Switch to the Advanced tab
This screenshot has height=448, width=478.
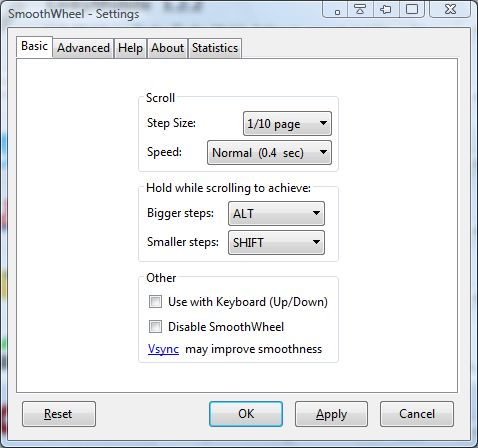pyautogui.click(x=83, y=48)
